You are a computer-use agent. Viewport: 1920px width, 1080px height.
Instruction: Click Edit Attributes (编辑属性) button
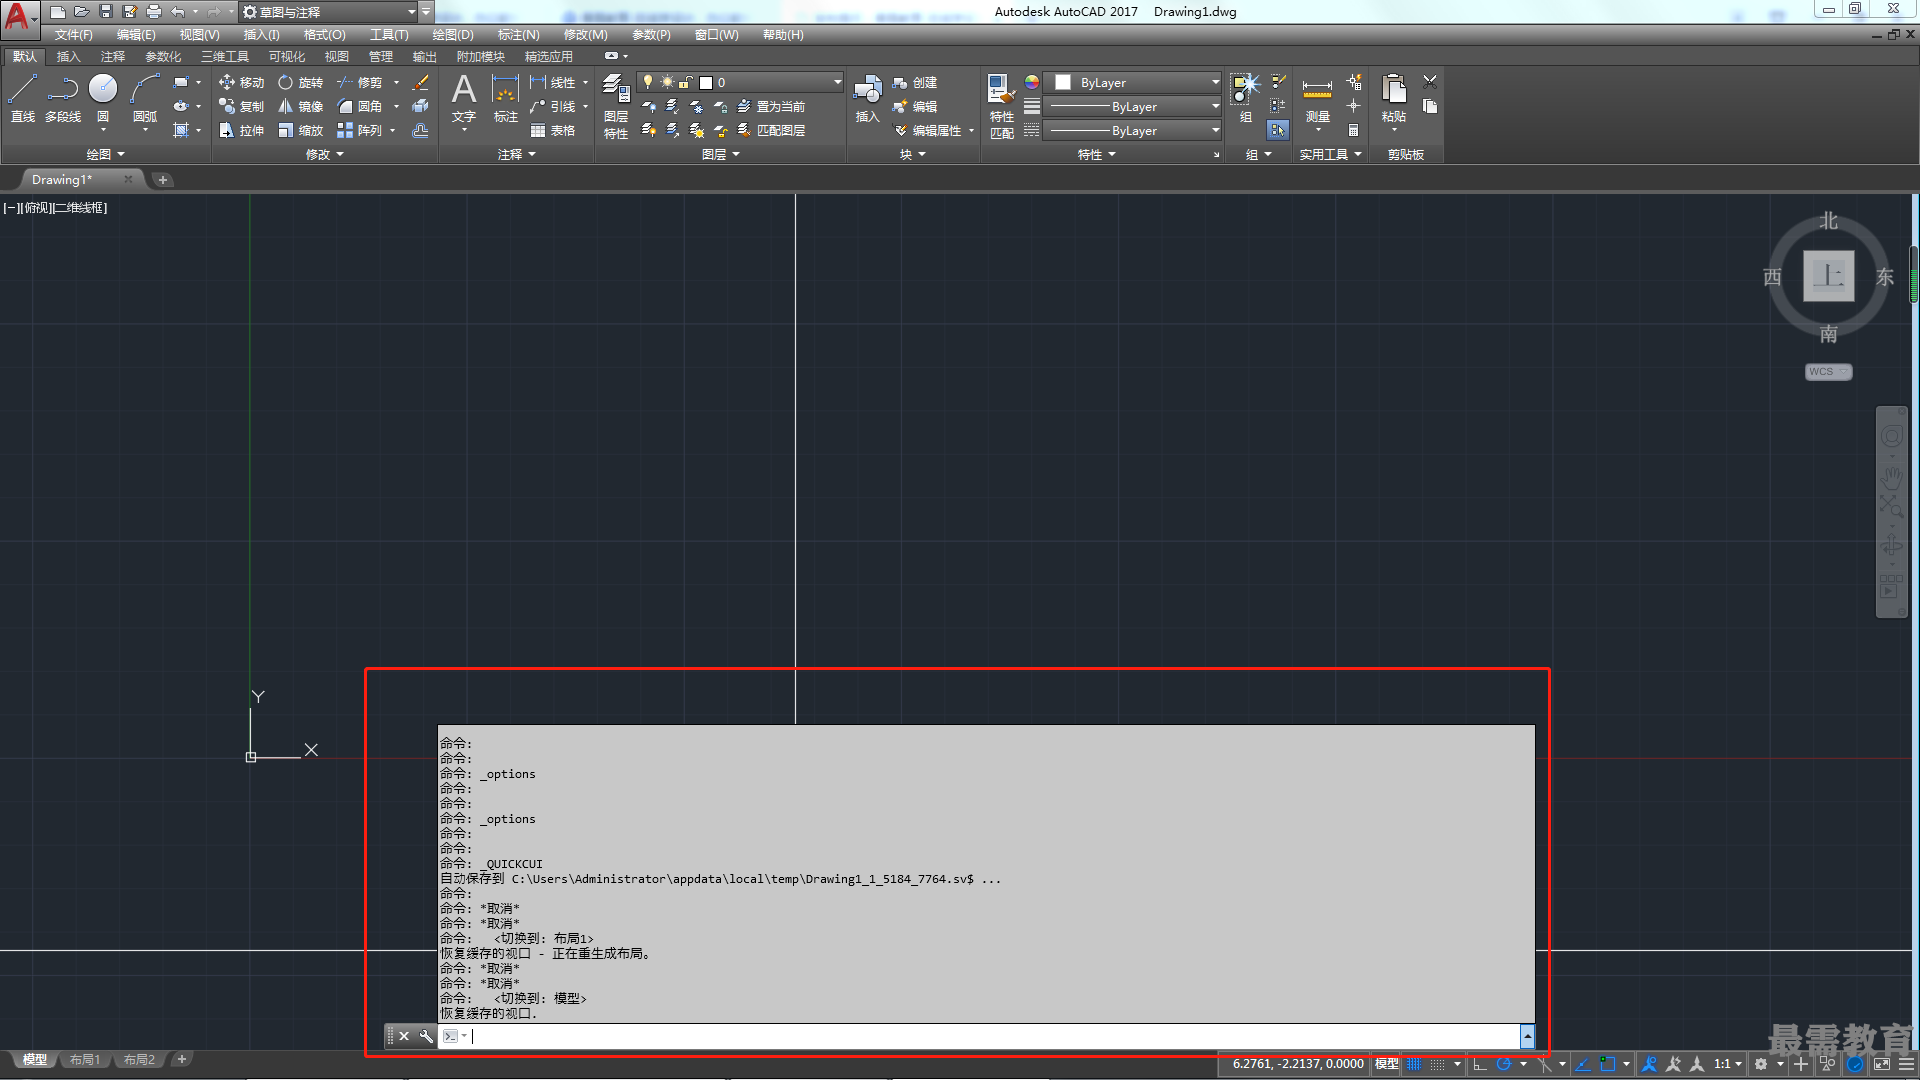[928, 130]
